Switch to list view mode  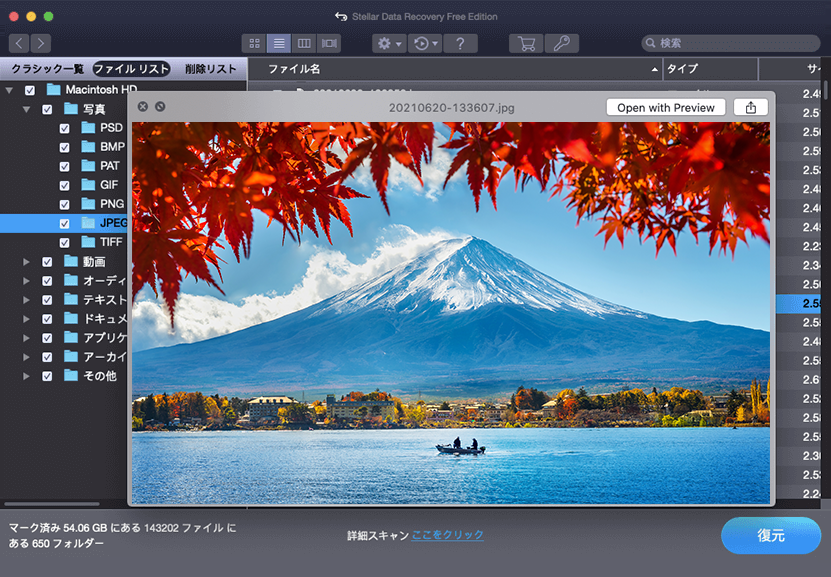279,44
